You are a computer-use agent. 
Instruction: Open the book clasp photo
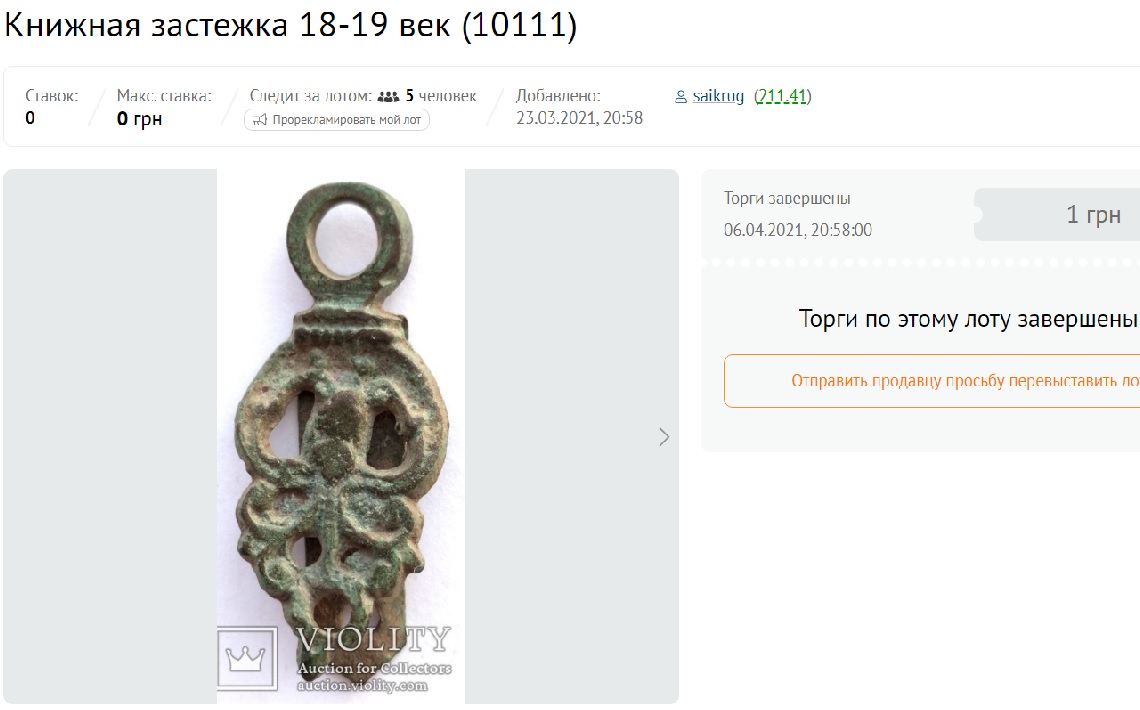click(x=341, y=436)
